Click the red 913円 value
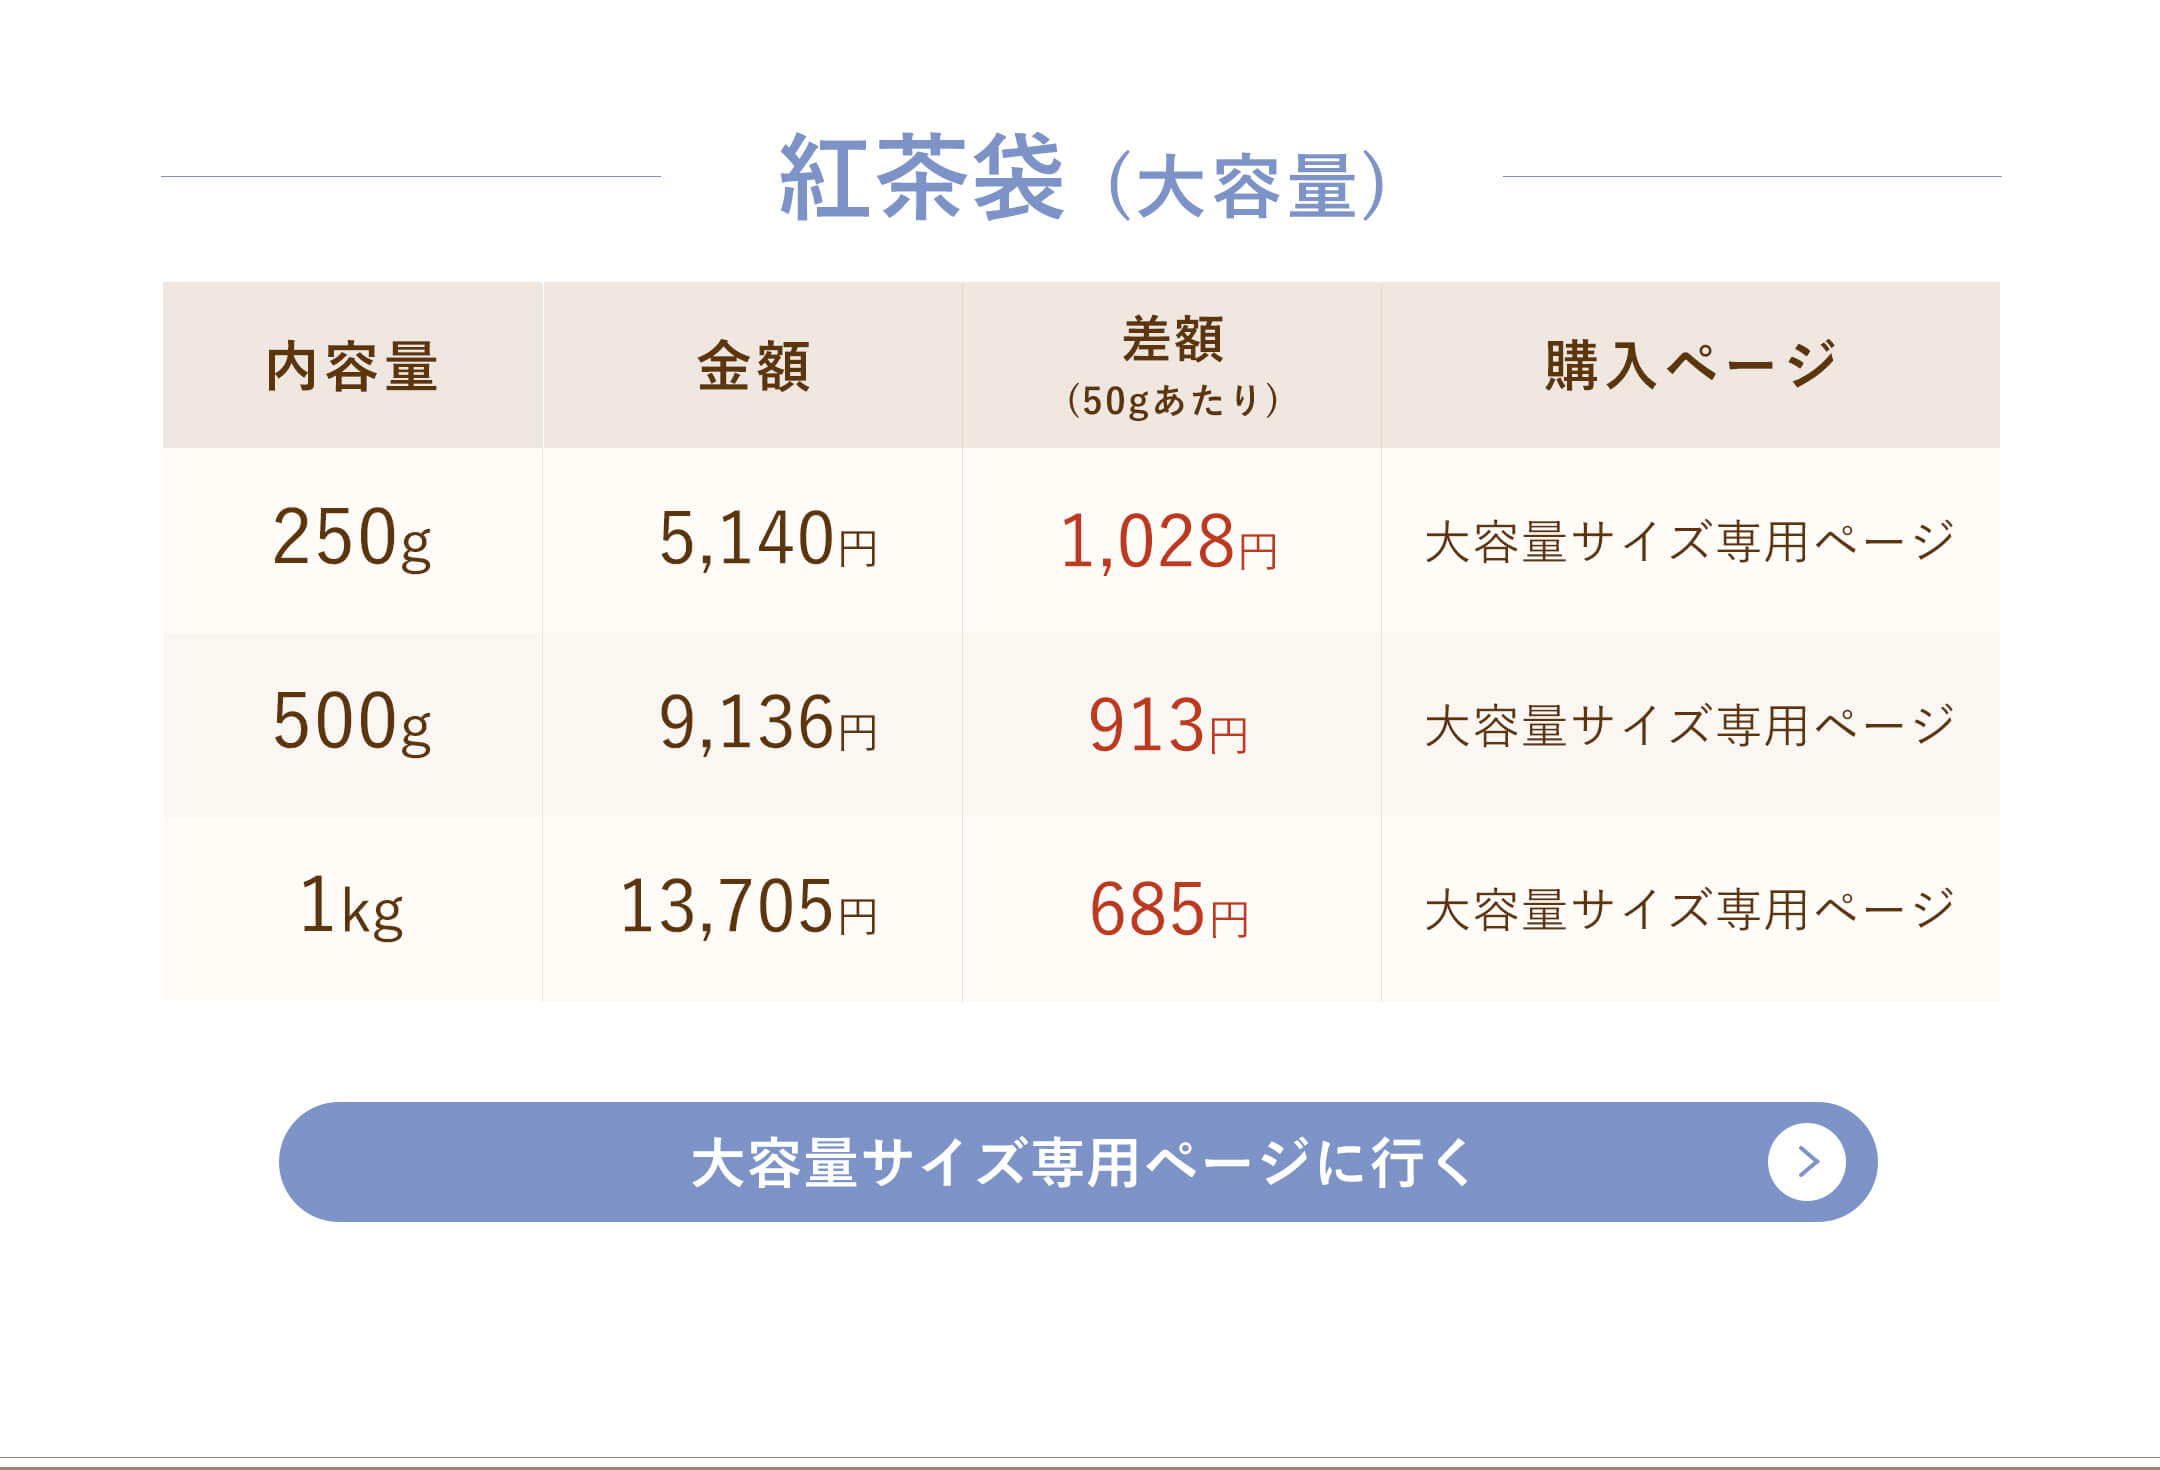 click(1168, 725)
